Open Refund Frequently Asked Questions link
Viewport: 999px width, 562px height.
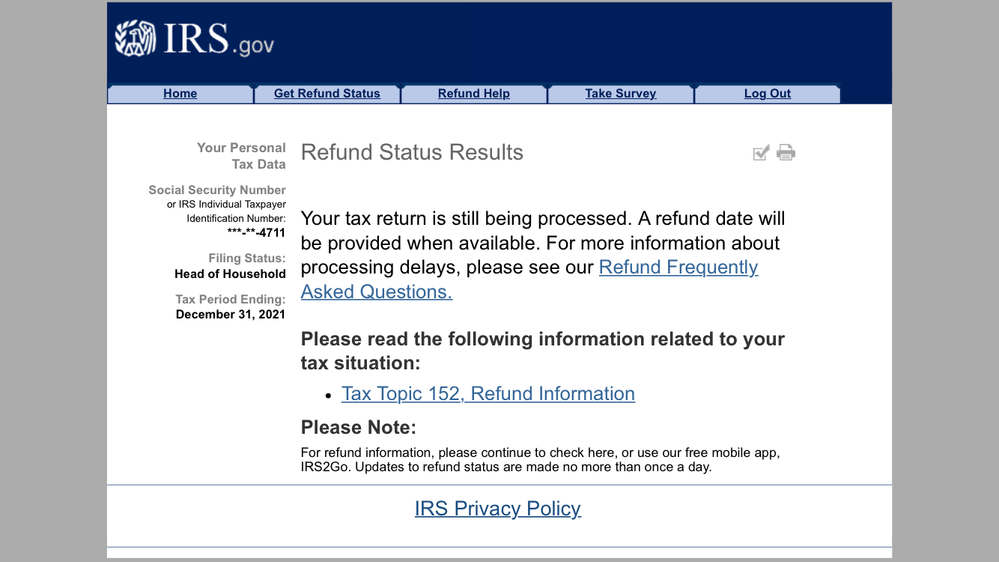[x=678, y=268]
